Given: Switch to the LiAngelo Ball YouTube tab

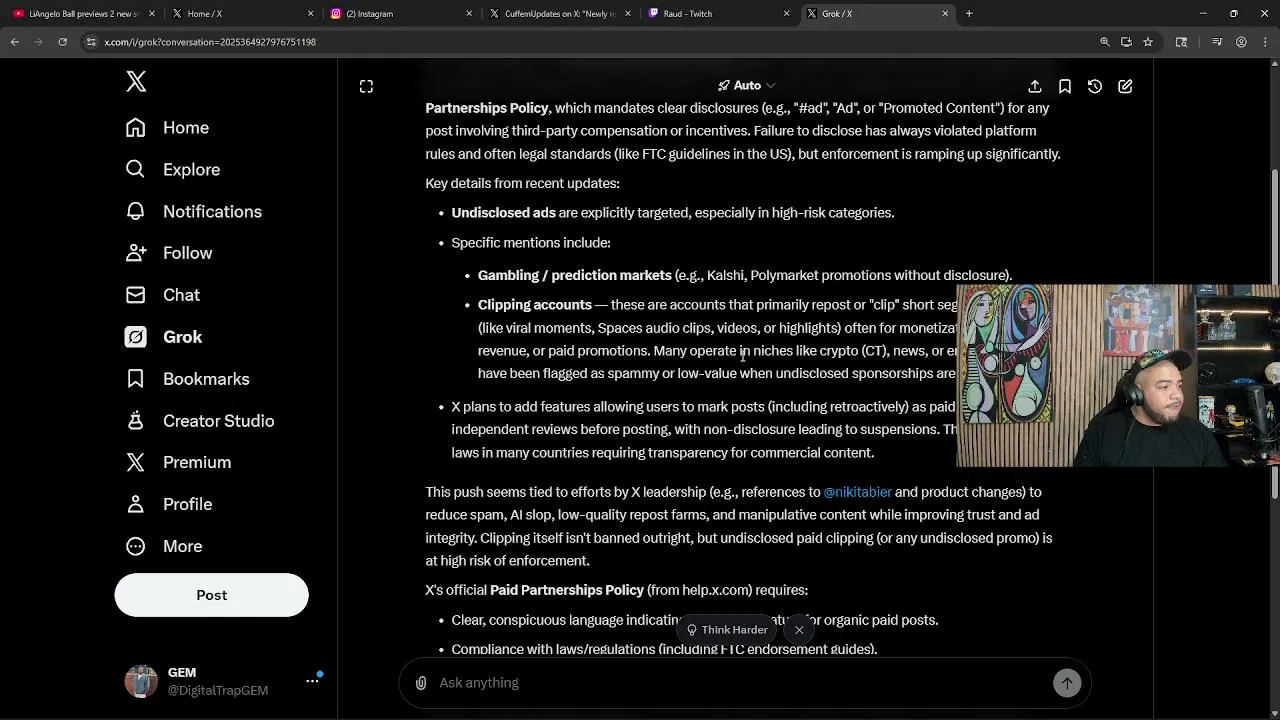Looking at the screenshot, I should (x=84, y=14).
